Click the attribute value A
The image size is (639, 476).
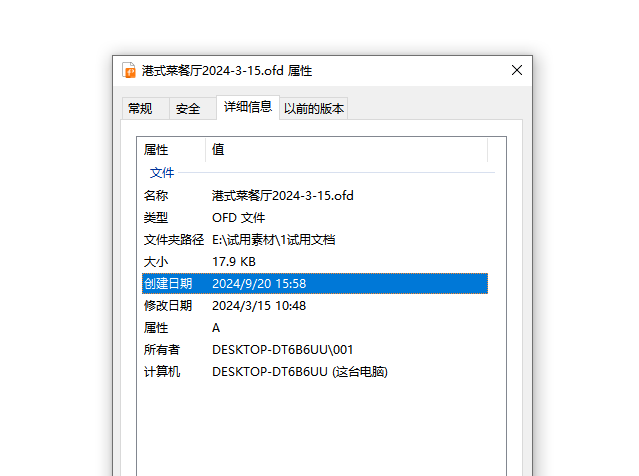coord(216,328)
